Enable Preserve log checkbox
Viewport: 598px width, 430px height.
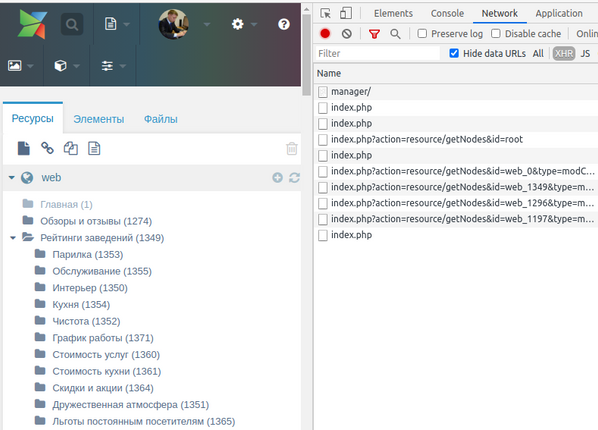[422, 34]
